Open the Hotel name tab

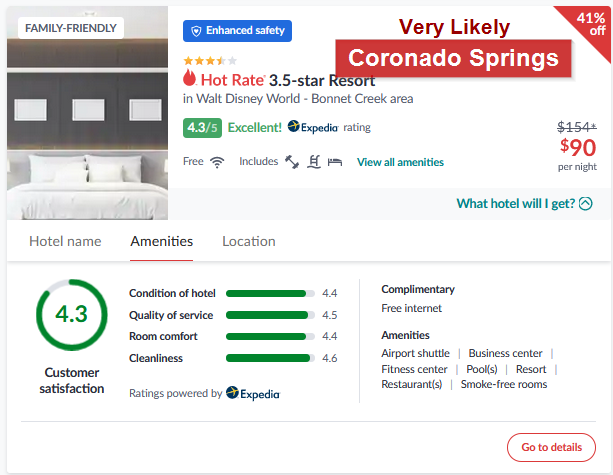coord(65,242)
